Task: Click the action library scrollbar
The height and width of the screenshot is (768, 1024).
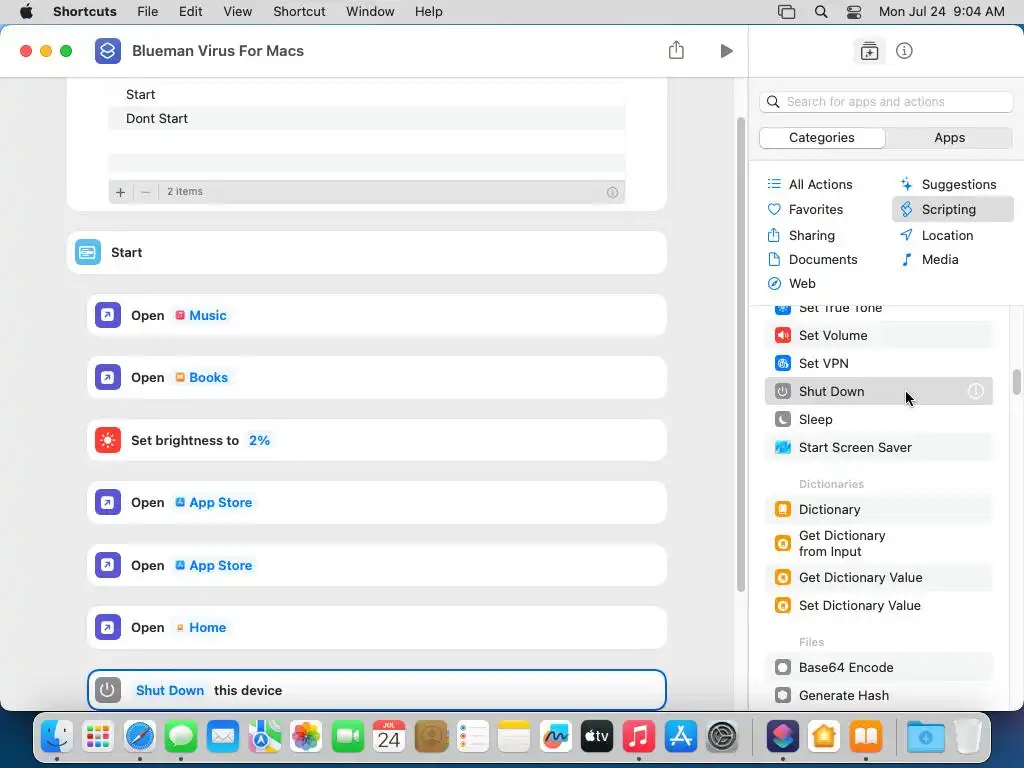Action: (x=1017, y=382)
